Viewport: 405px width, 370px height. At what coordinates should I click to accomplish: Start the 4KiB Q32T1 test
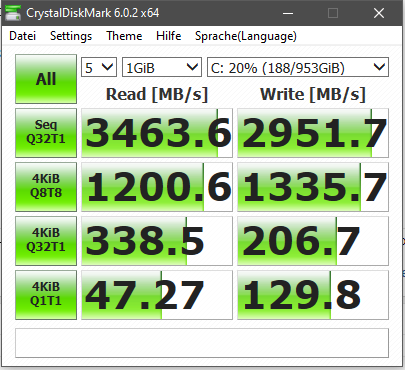(46, 241)
